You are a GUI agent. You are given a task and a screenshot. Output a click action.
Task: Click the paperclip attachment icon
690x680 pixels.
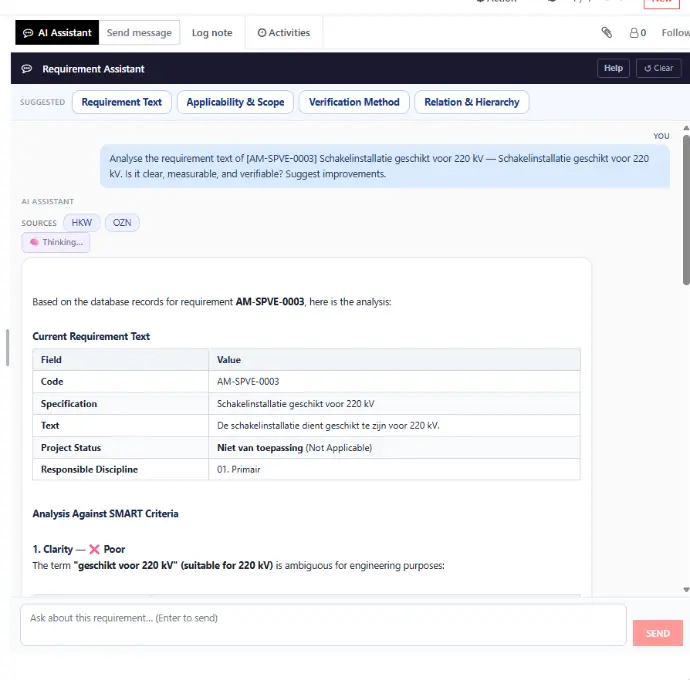(606, 33)
